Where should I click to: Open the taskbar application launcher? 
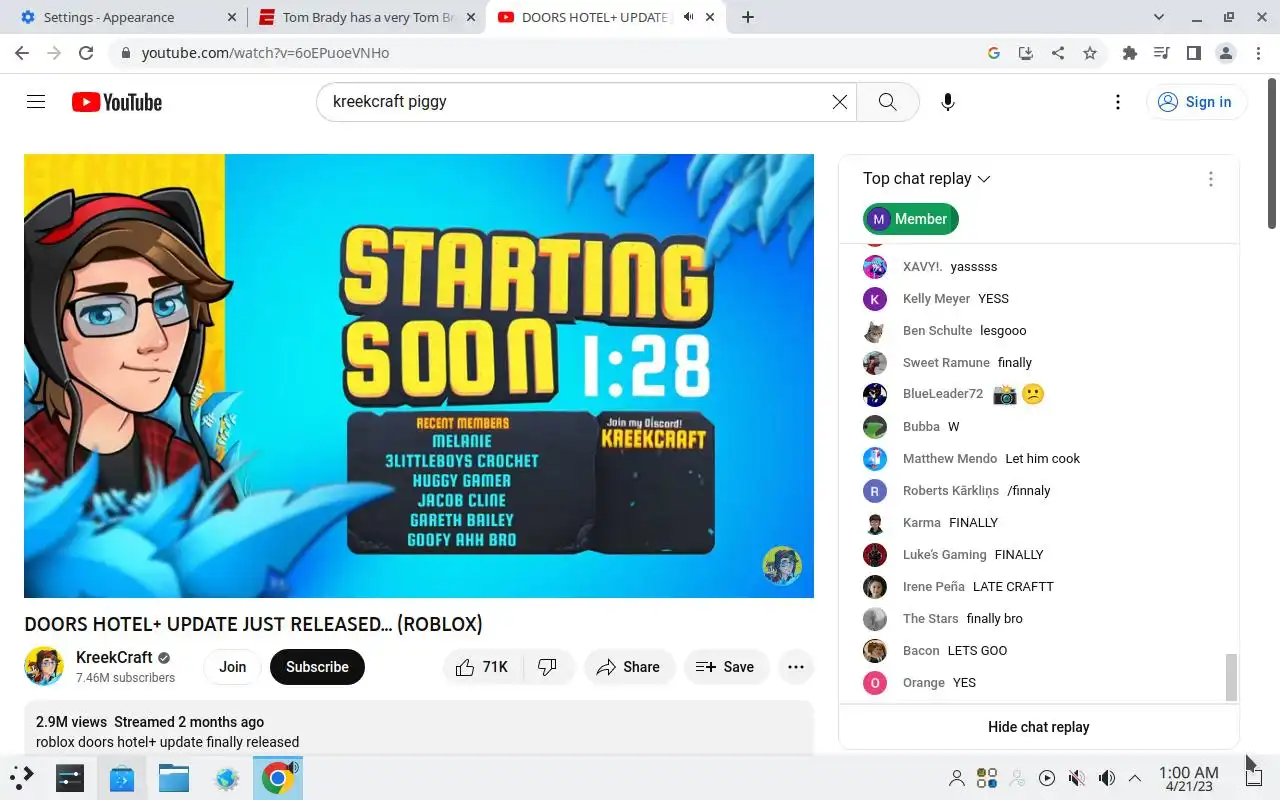tap(22, 777)
